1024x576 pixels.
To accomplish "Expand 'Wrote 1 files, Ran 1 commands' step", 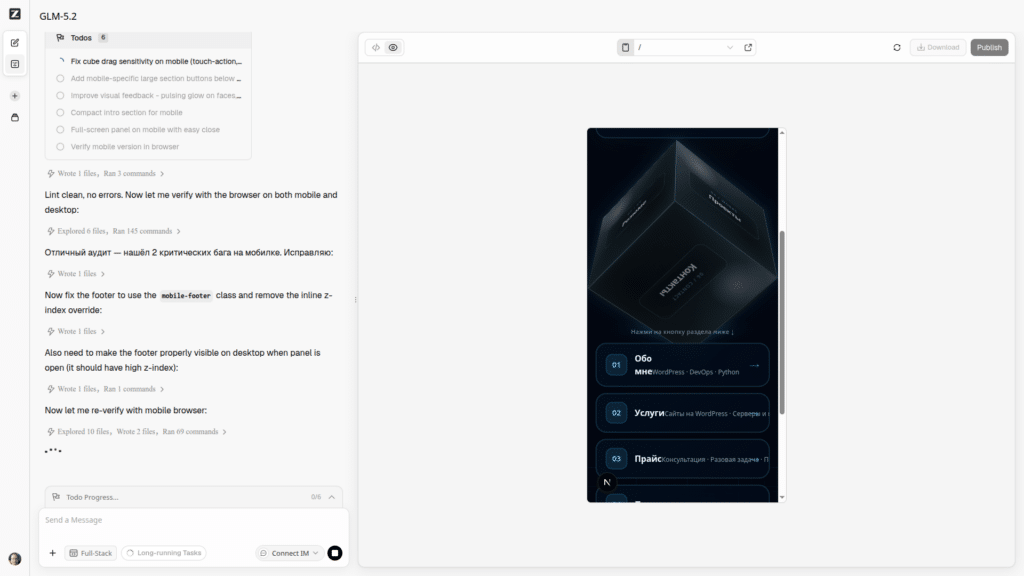I will tap(106, 389).
